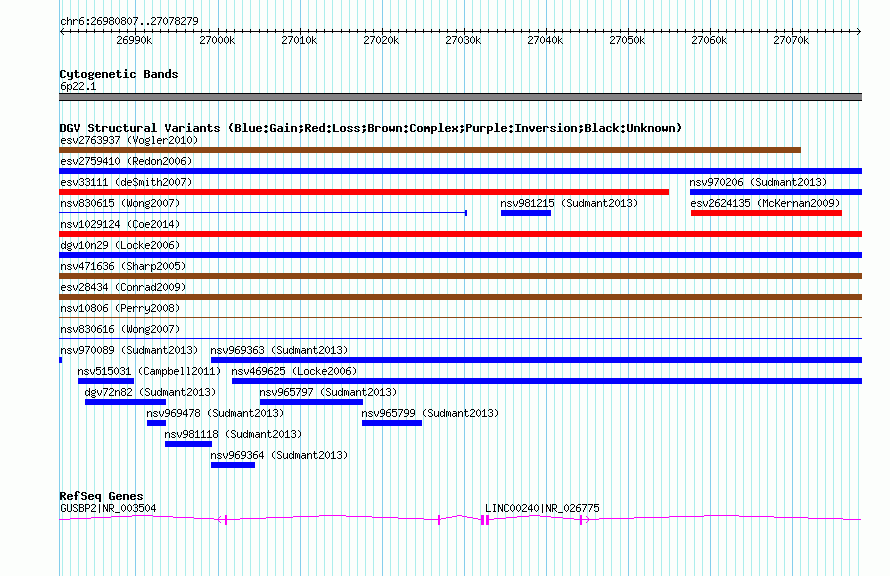This screenshot has height=576, width=890.
Task: Select the nsv965797 (Sudmant2013) blue bar
Action: [x=311, y=402]
